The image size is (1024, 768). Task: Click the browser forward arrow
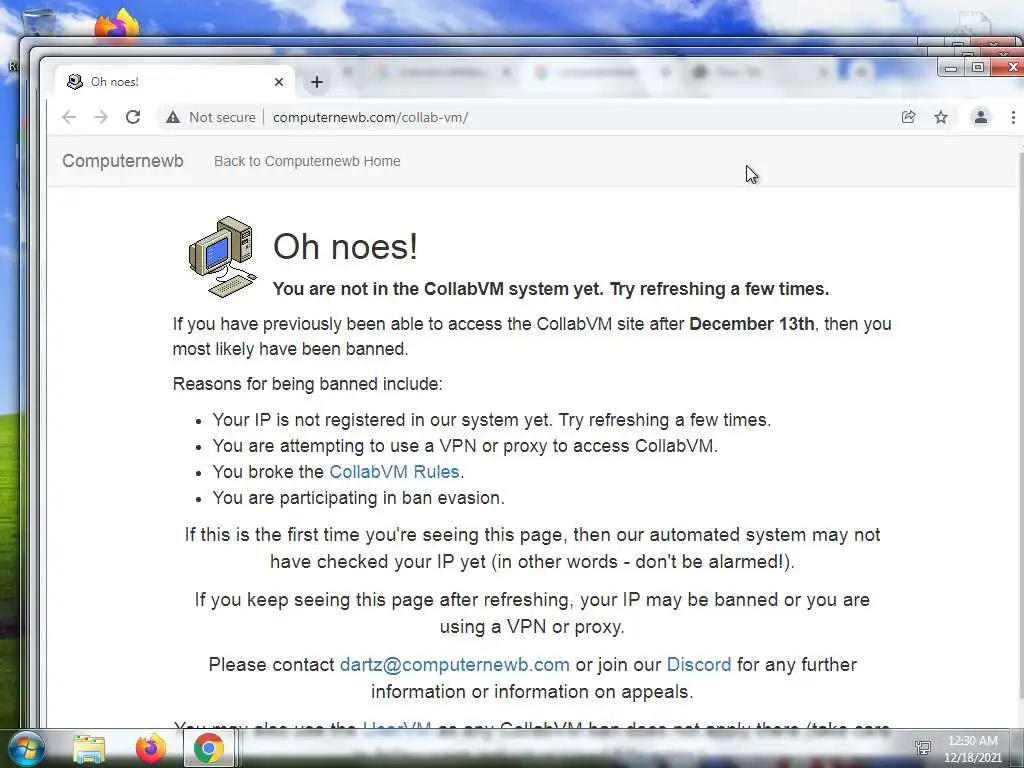101,117
